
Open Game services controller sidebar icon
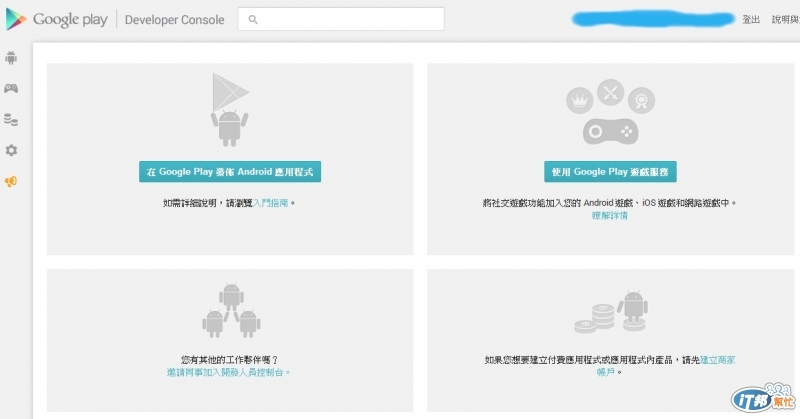11,88
